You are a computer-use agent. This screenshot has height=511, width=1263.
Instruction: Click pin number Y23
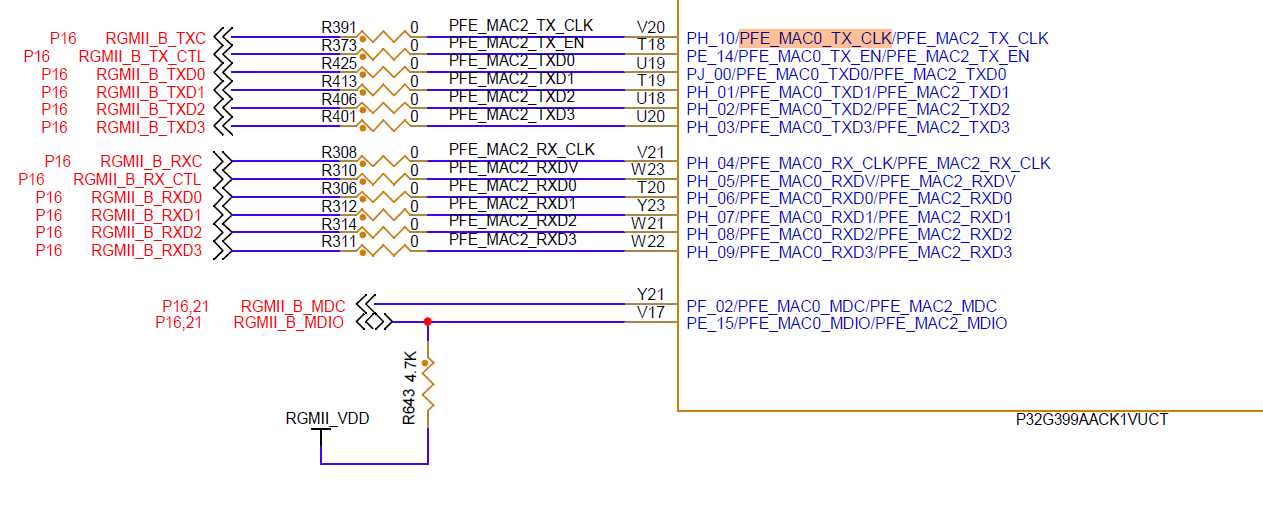650,205
